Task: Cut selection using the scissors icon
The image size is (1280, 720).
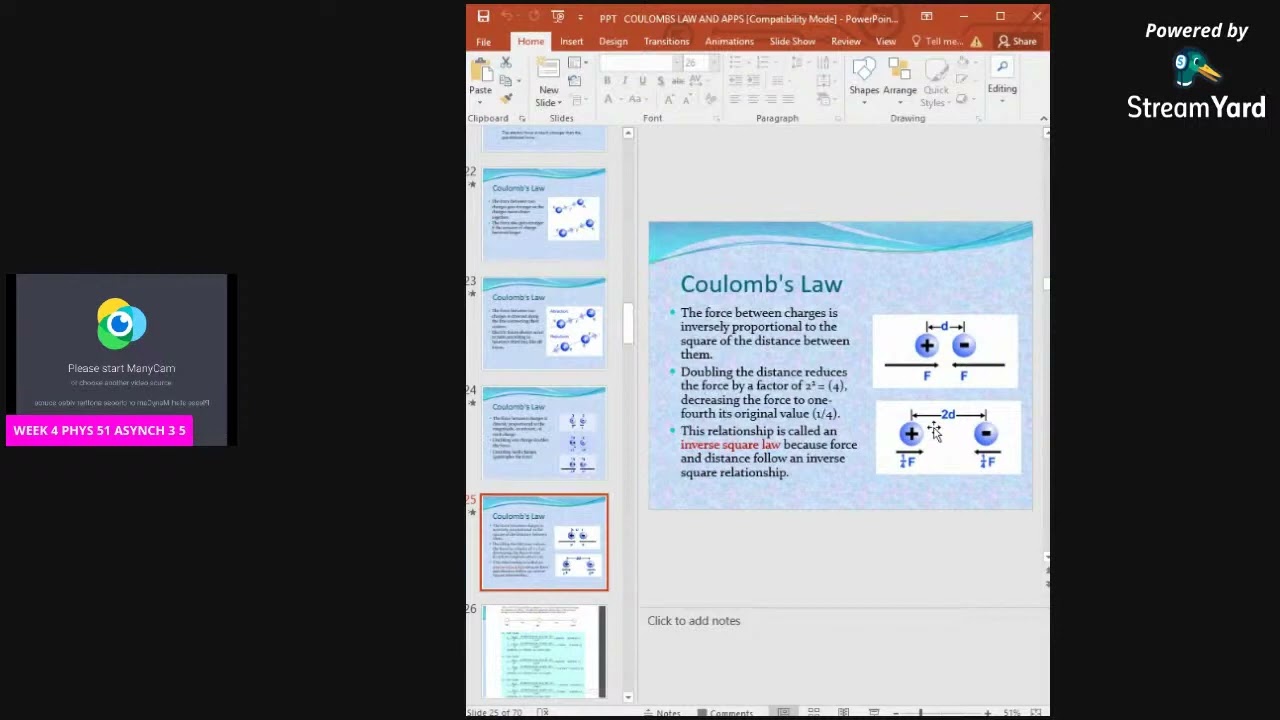Action: click(x=506, y=63)
